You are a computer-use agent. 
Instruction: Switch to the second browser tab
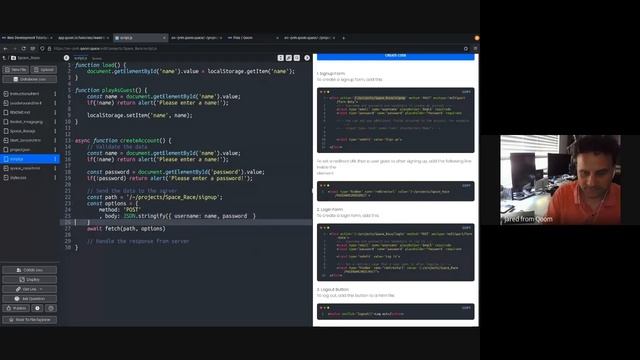click(x=83, y=38)
